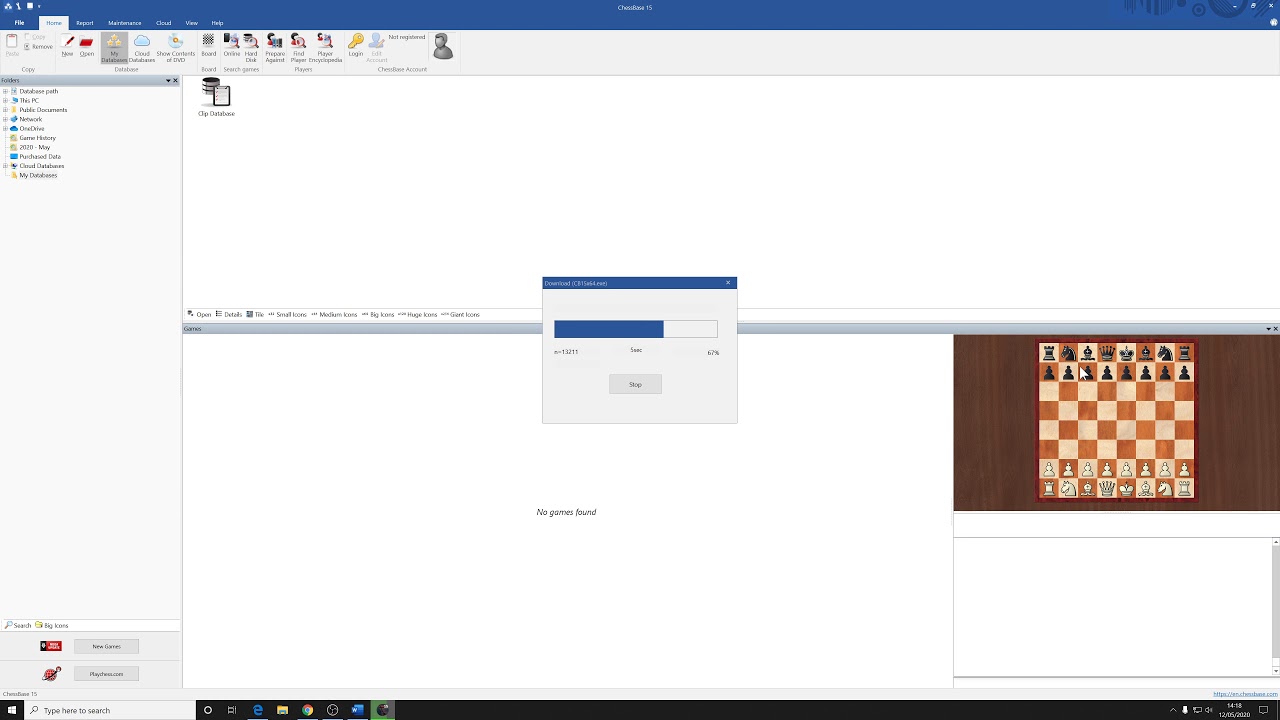The image size is (1280, 720).
Task: Click Remove in the Copy group
Action: point(40,47)
